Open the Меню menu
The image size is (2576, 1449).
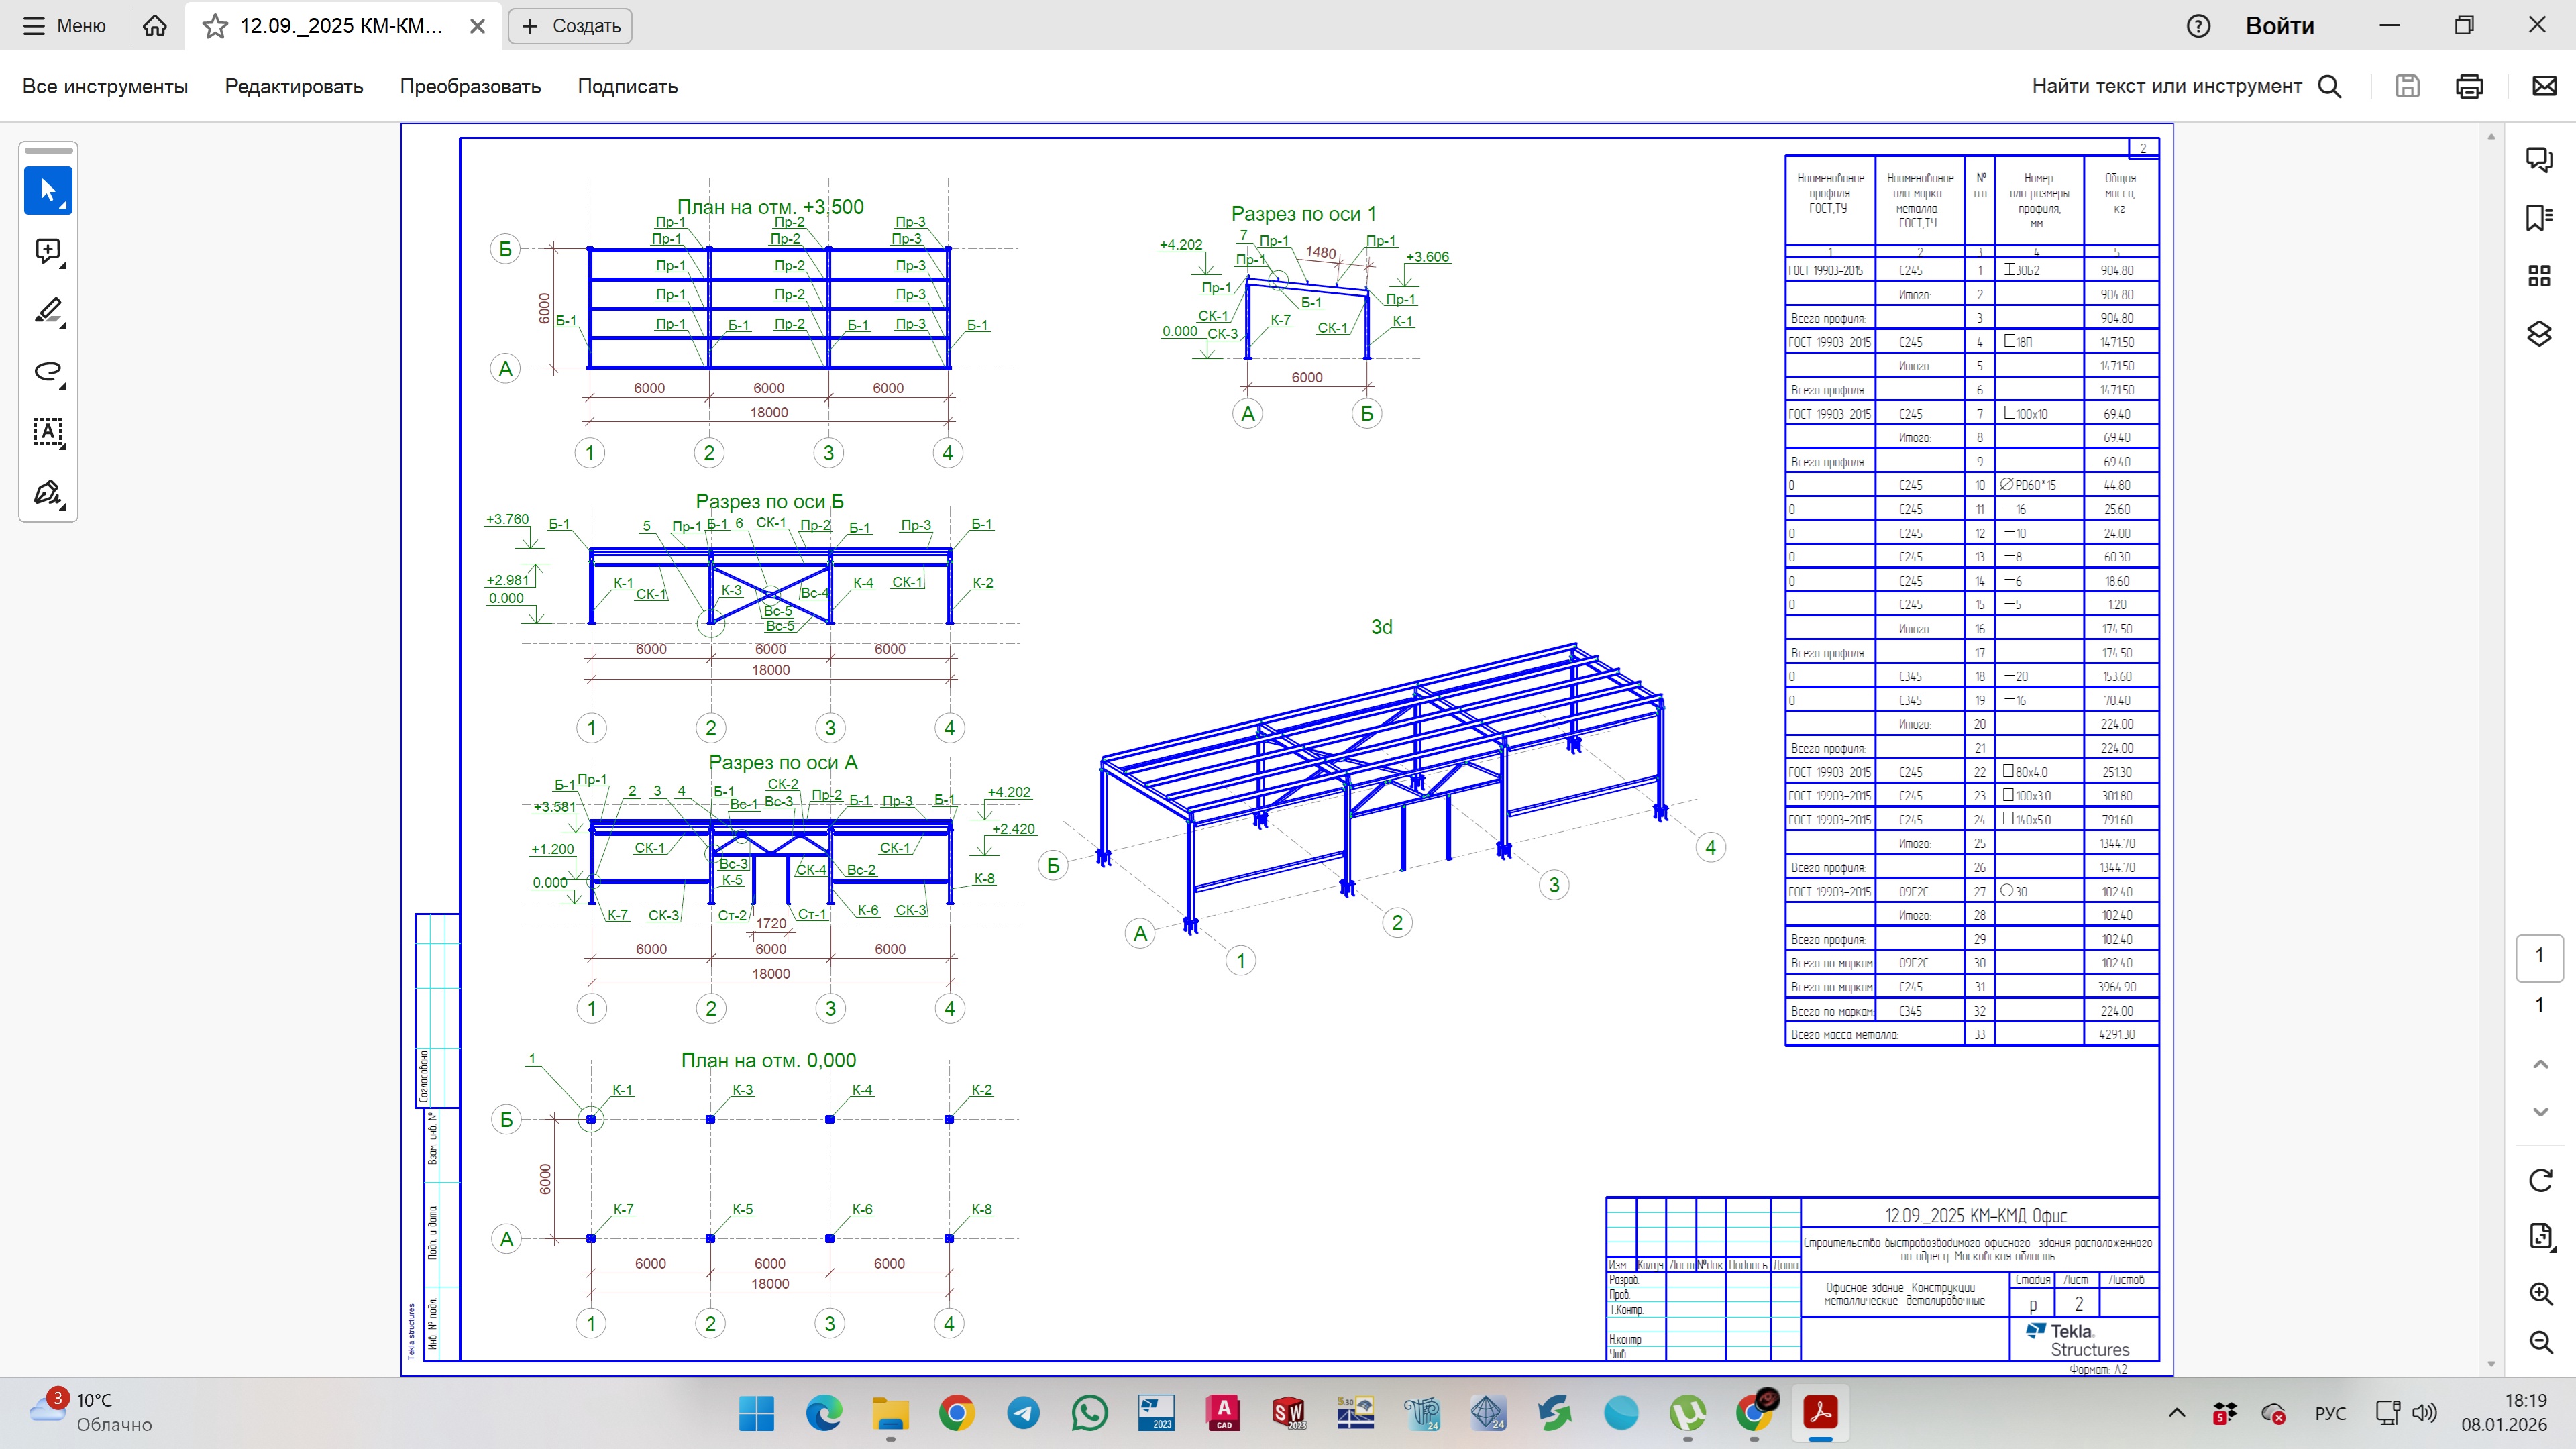65,26
